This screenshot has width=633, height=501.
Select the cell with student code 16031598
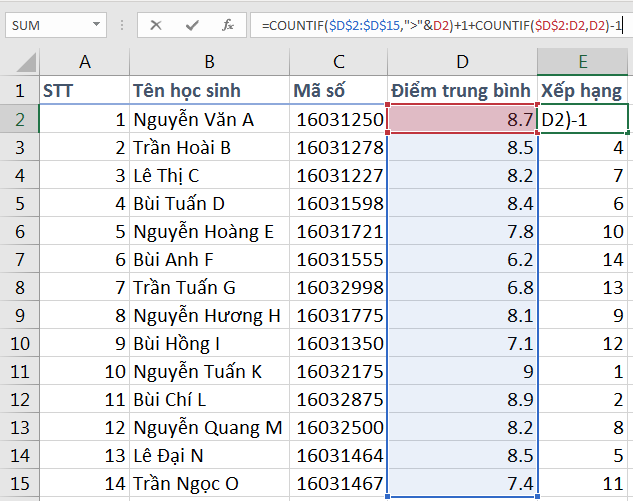(339, 204)
